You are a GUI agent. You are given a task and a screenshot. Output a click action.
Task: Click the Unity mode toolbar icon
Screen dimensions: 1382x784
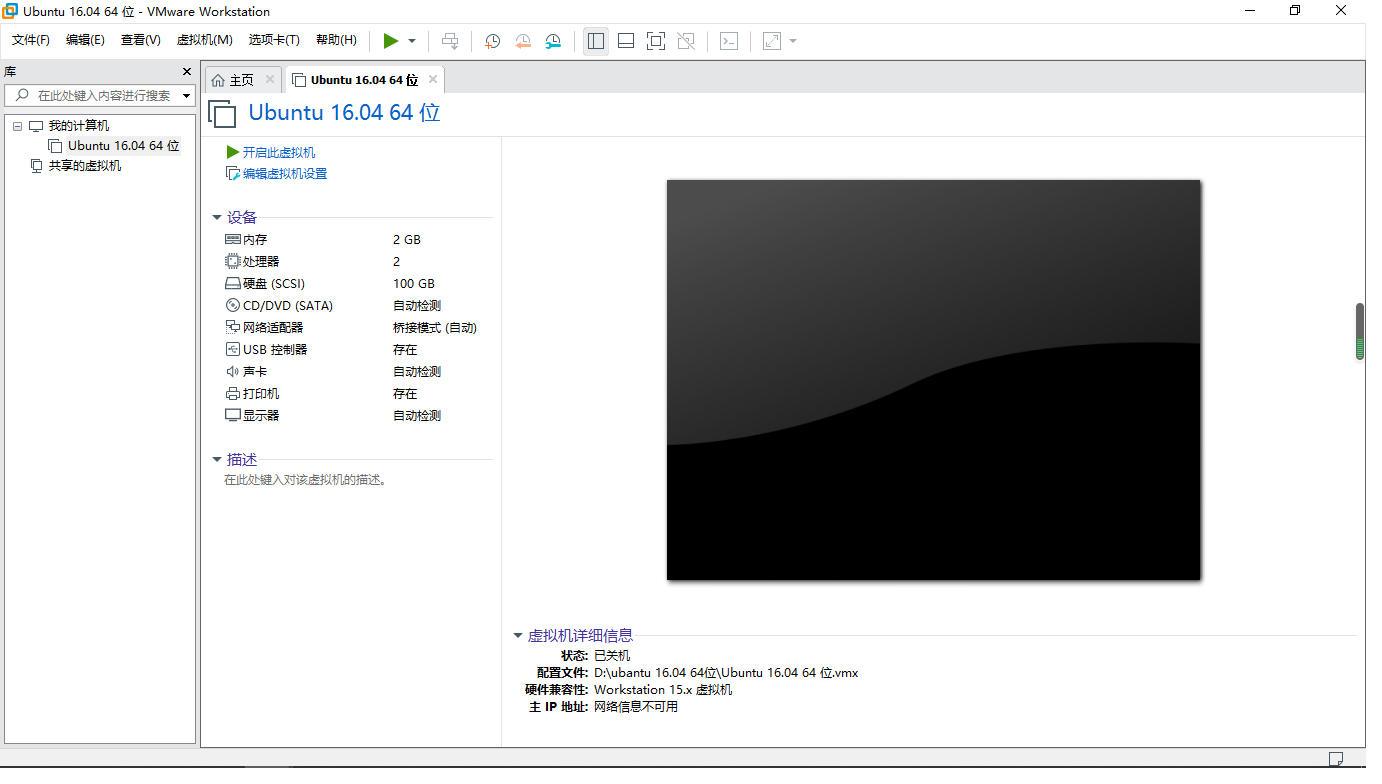tap(686, 41)
